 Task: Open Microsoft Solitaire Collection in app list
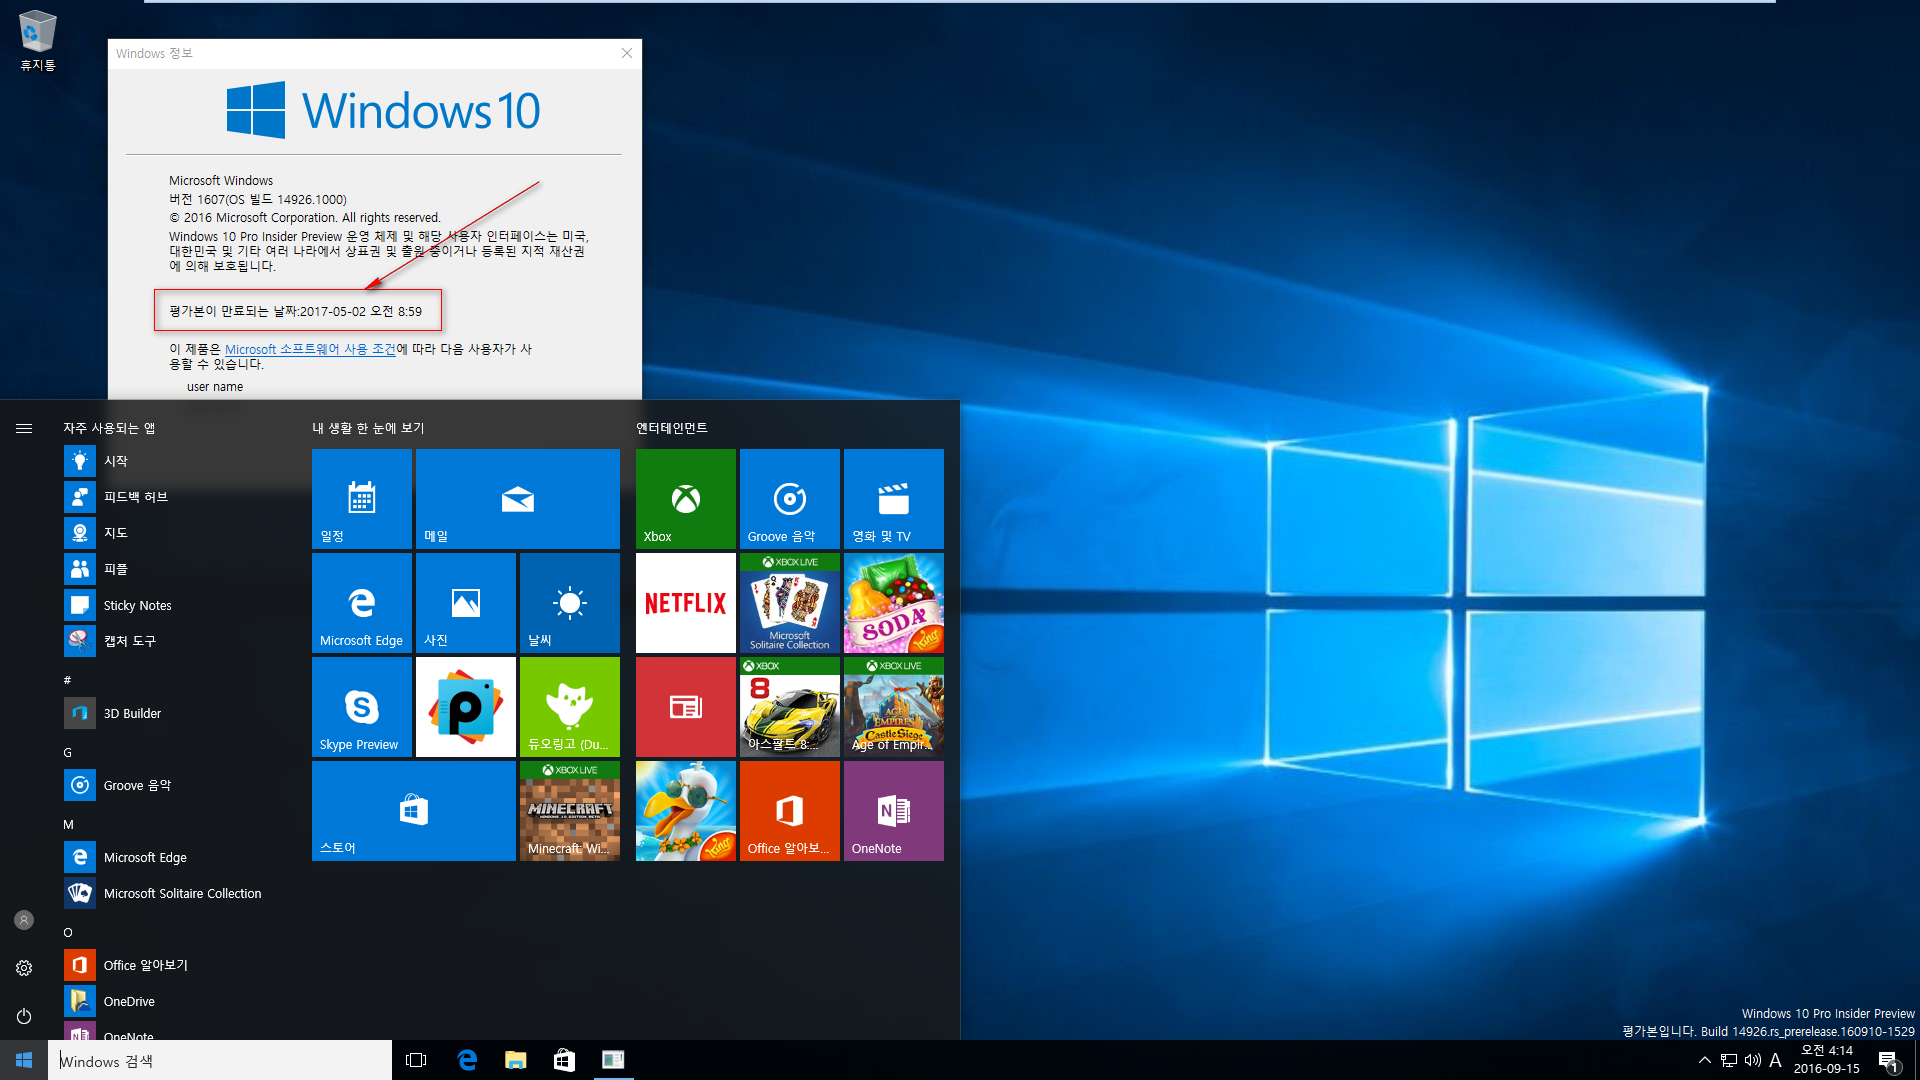(x=180, y=893)
